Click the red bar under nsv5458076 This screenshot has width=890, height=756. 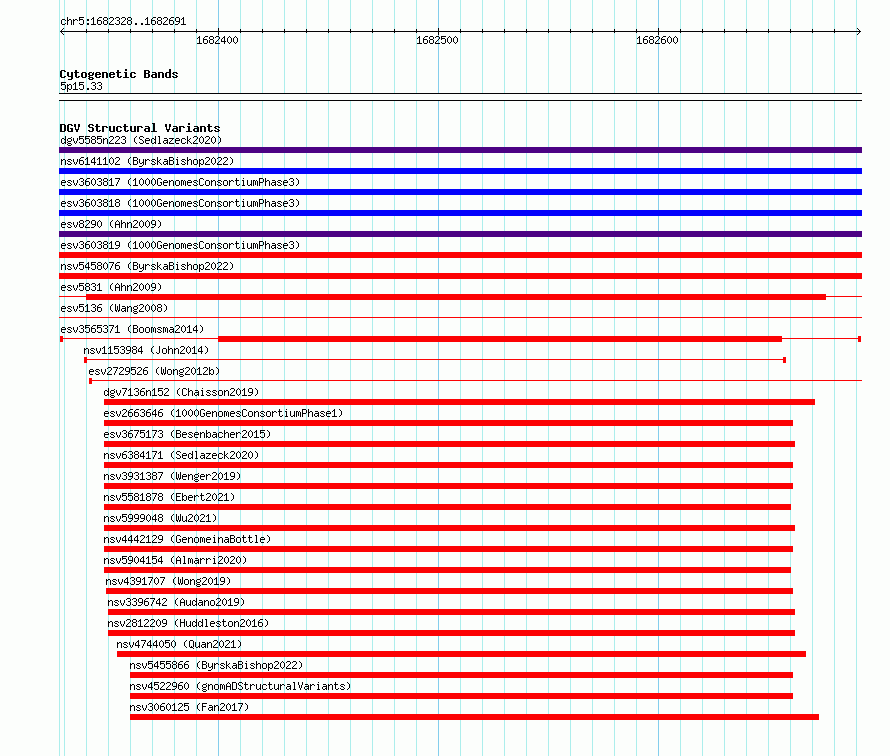[460, 276]
